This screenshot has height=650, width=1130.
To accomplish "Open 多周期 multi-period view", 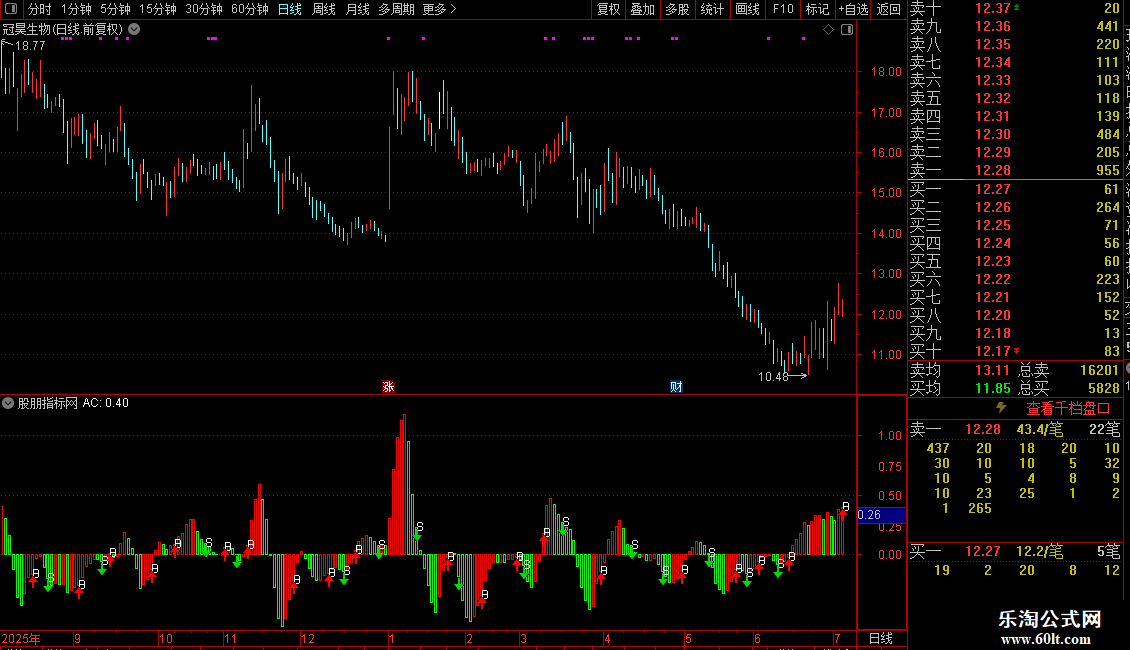I will [x=396, y=9].
